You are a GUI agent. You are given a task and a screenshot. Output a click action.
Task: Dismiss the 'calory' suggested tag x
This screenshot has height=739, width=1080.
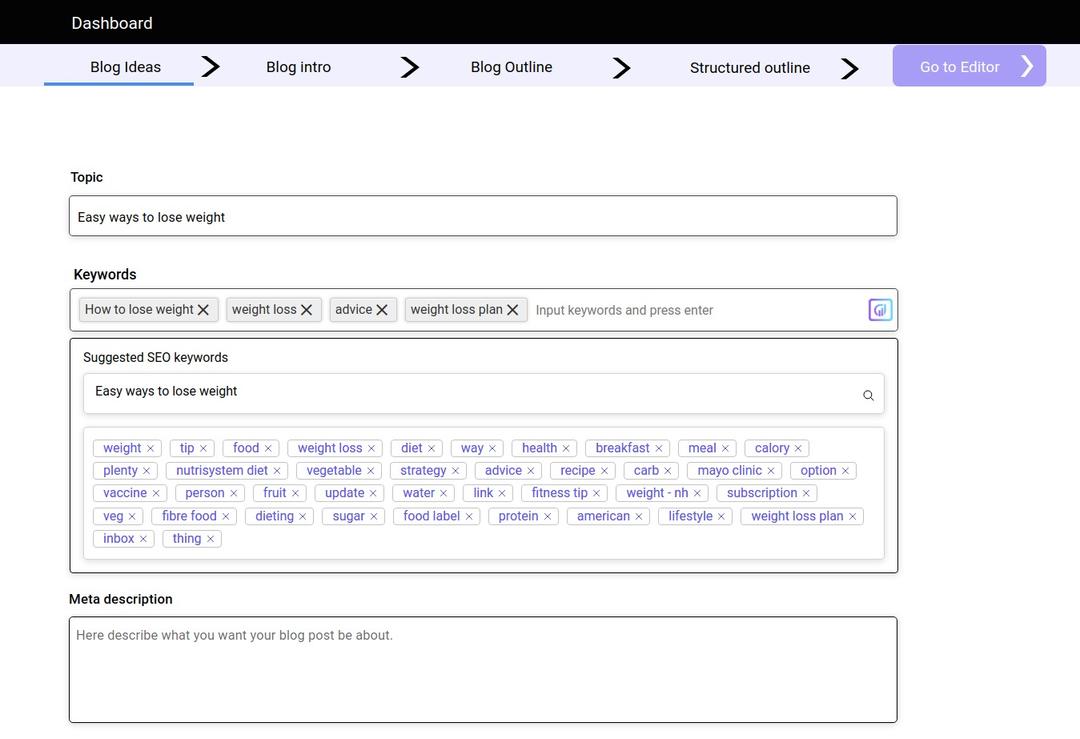pyautogui.click(x=798, y=448)
